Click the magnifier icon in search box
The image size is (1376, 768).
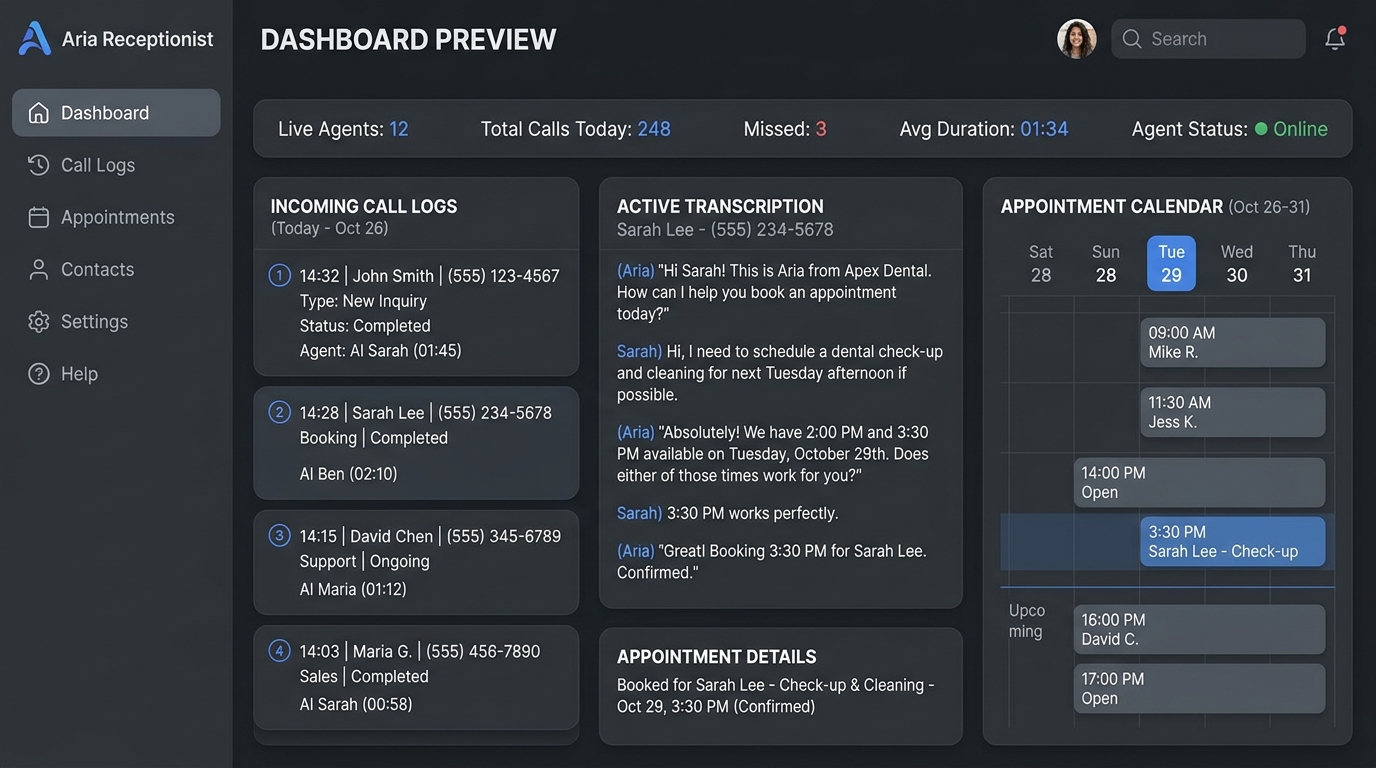coord(1132,39)
